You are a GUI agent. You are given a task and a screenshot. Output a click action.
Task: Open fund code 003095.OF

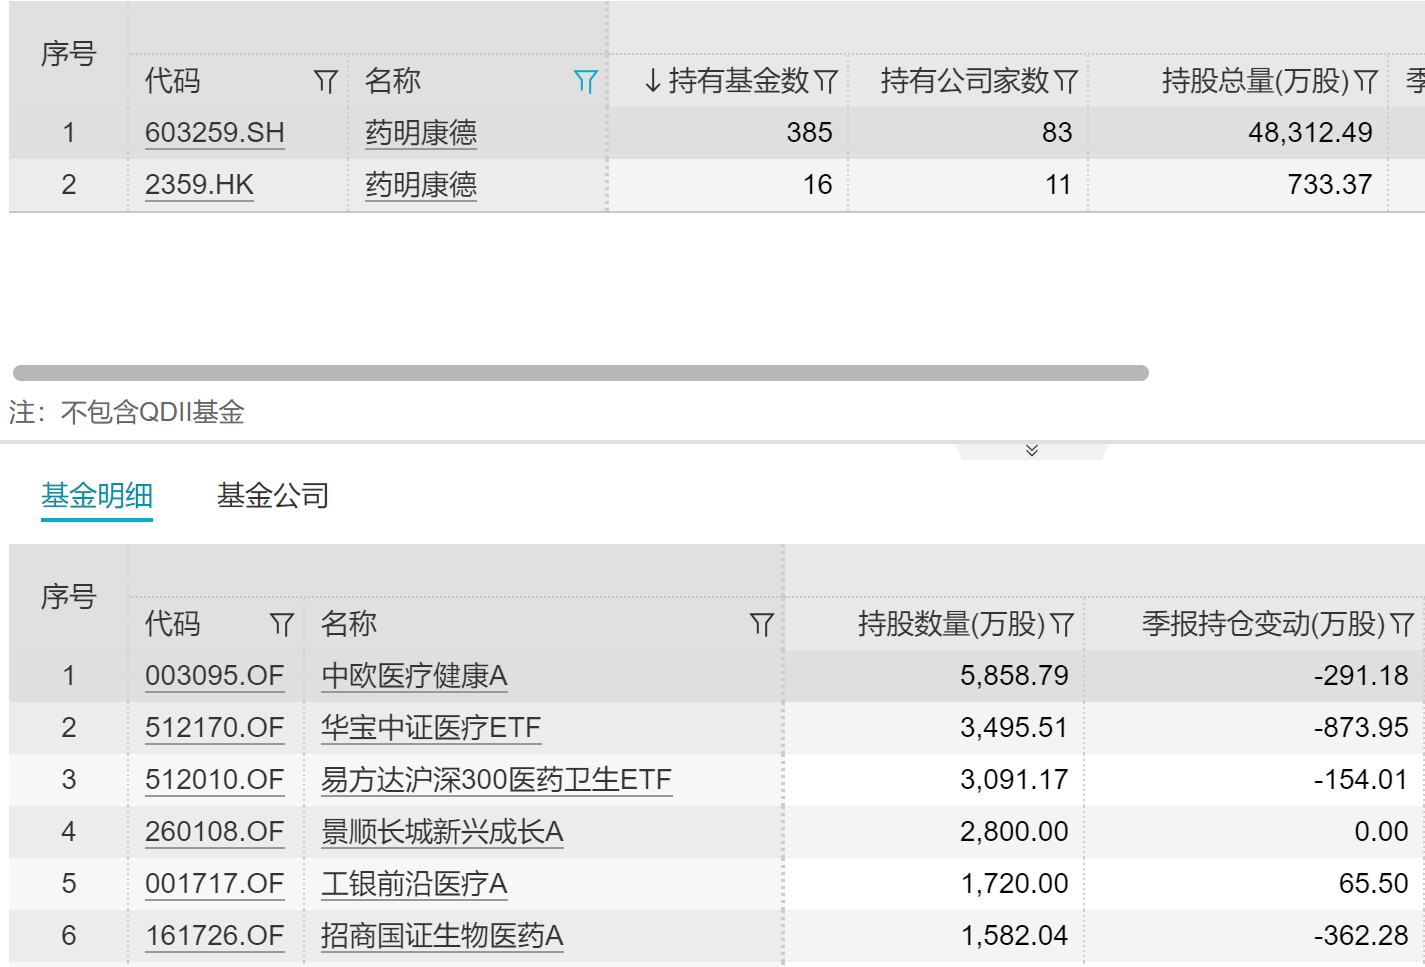tap(215, 676)
